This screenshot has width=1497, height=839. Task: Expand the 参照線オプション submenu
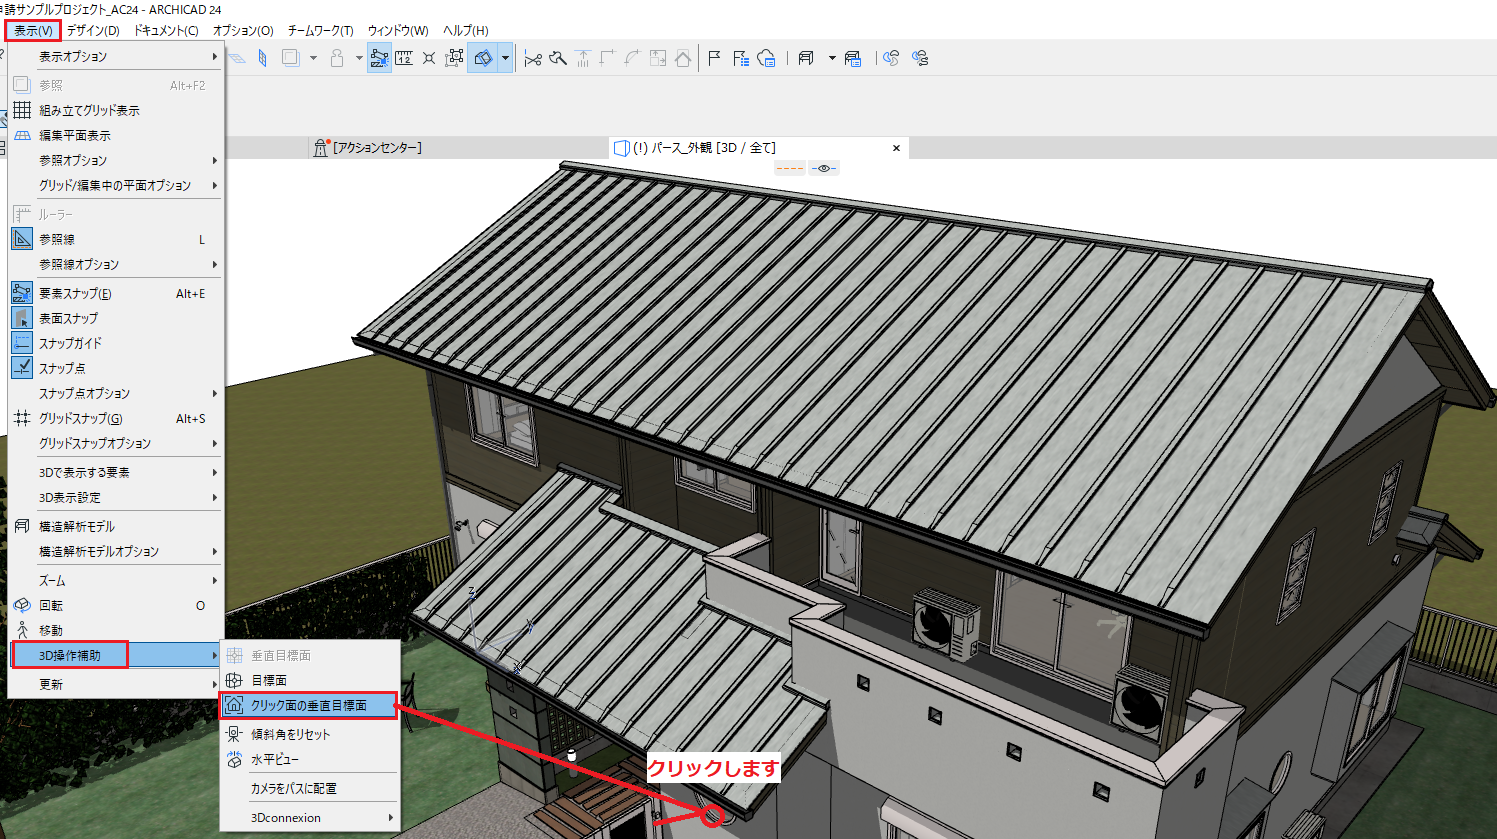[116, 264]
